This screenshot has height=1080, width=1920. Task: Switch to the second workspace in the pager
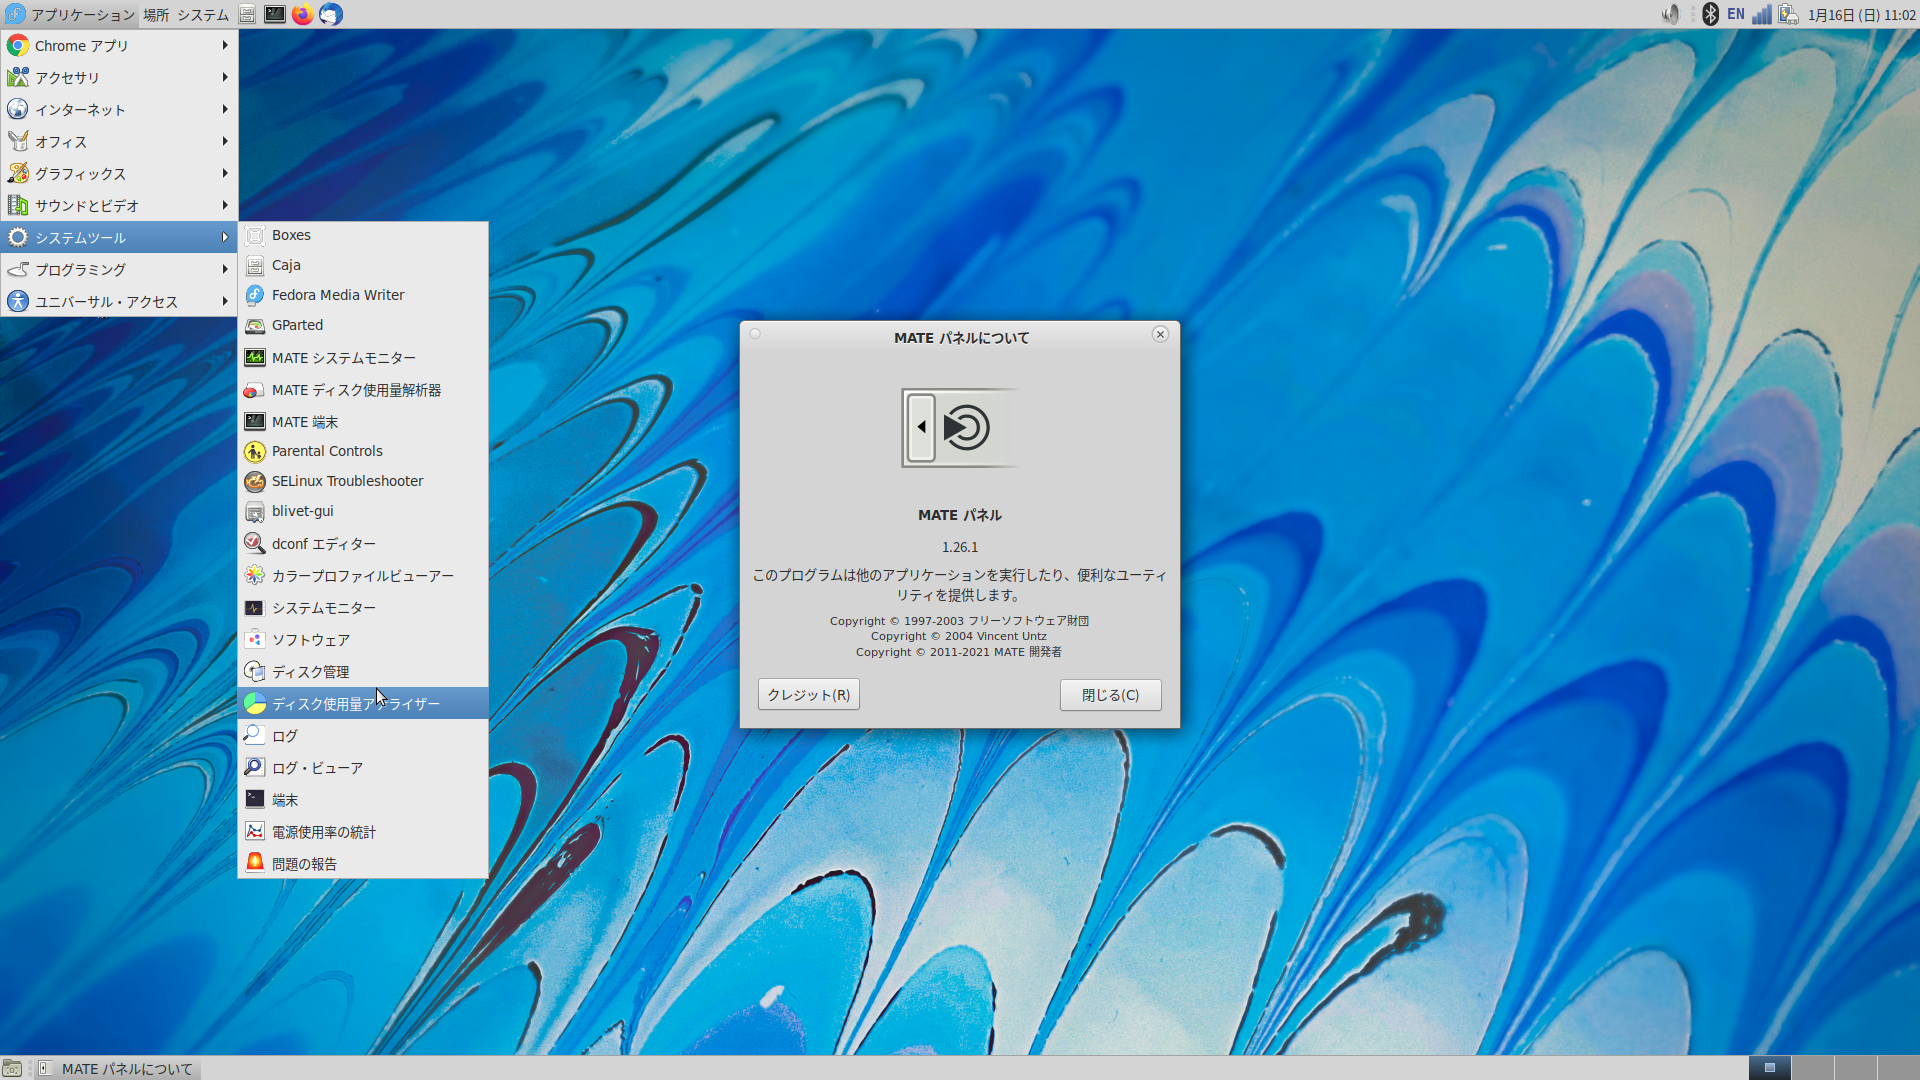(x=1812, y=1068)
